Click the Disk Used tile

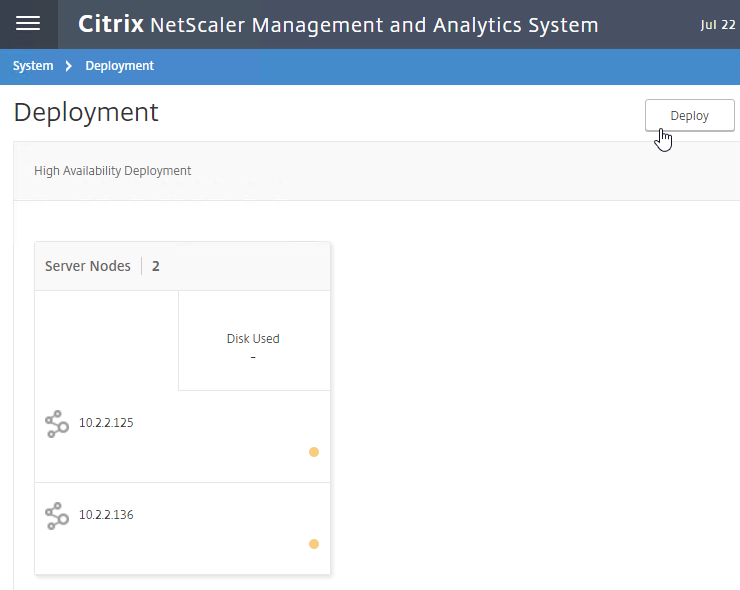[x=254, y=341]
